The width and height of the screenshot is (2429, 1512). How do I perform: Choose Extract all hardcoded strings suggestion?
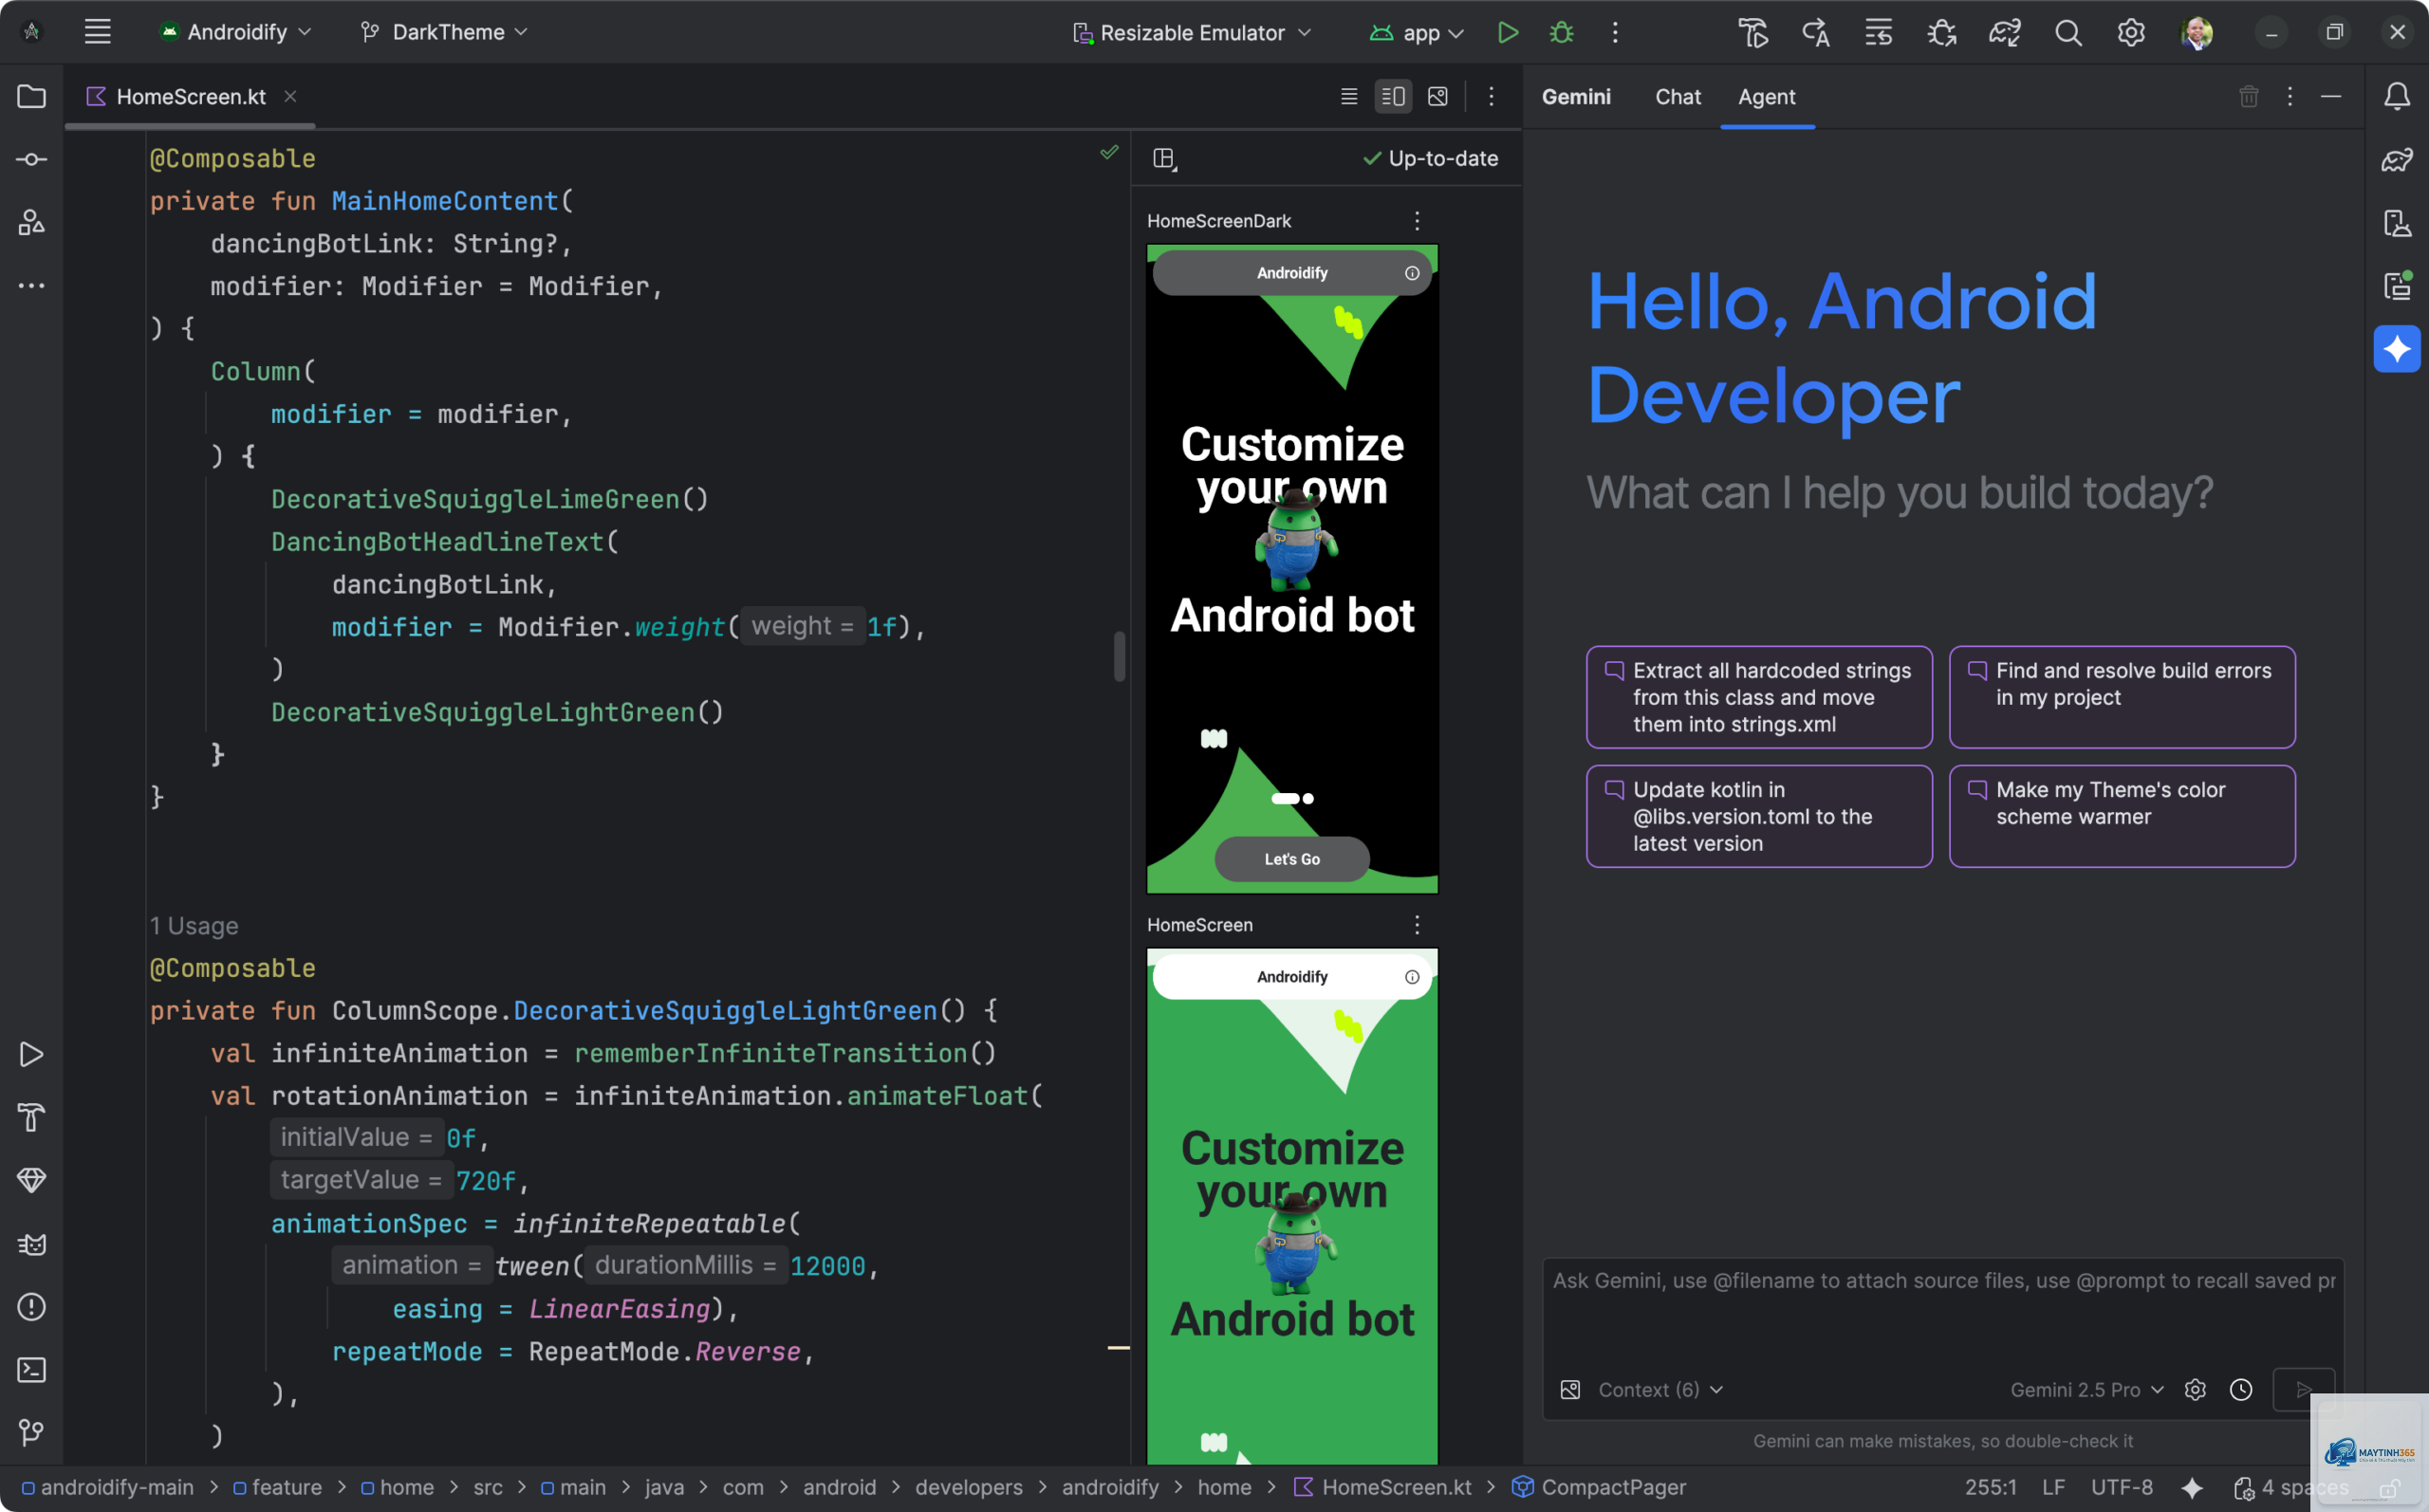point(1759,697)
